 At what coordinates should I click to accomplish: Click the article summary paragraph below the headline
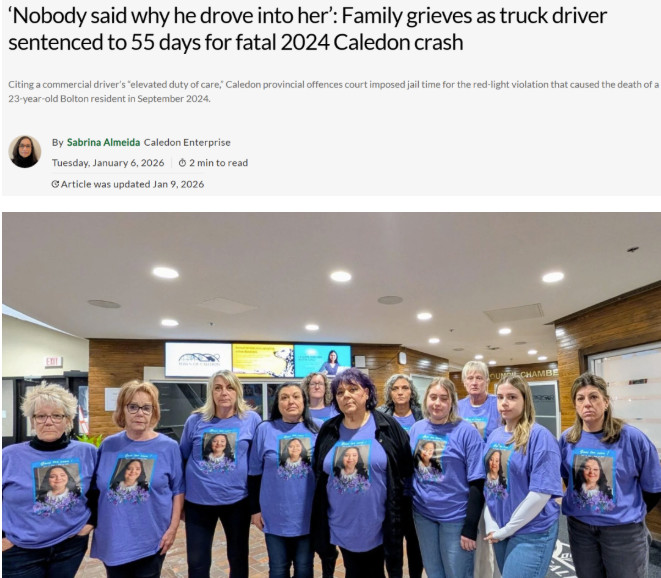[333, 91]
